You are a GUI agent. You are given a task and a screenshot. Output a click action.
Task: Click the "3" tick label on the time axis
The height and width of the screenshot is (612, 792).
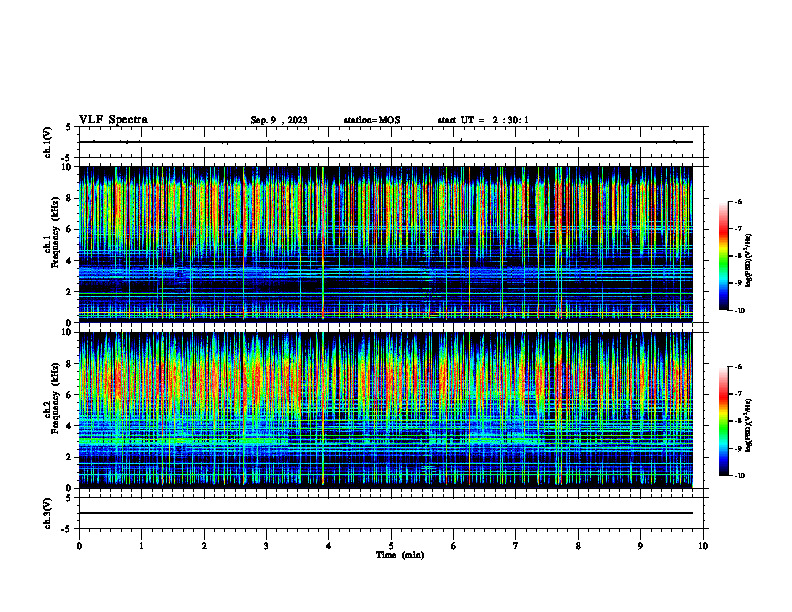pos(266,546)
